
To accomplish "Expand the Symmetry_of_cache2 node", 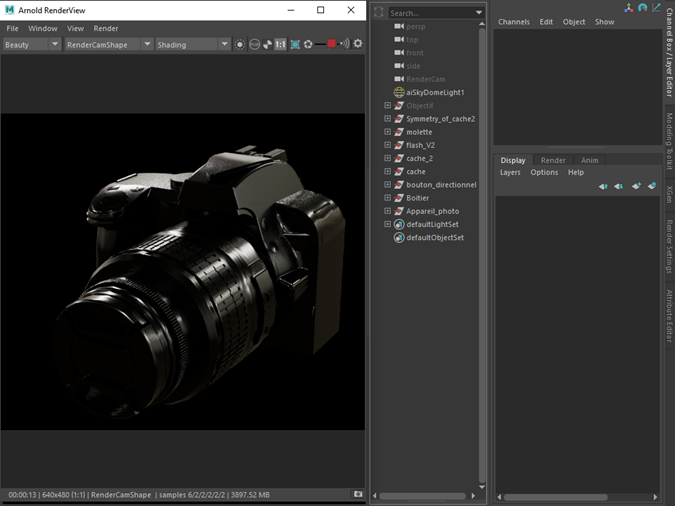I will [x=387, y=118].
